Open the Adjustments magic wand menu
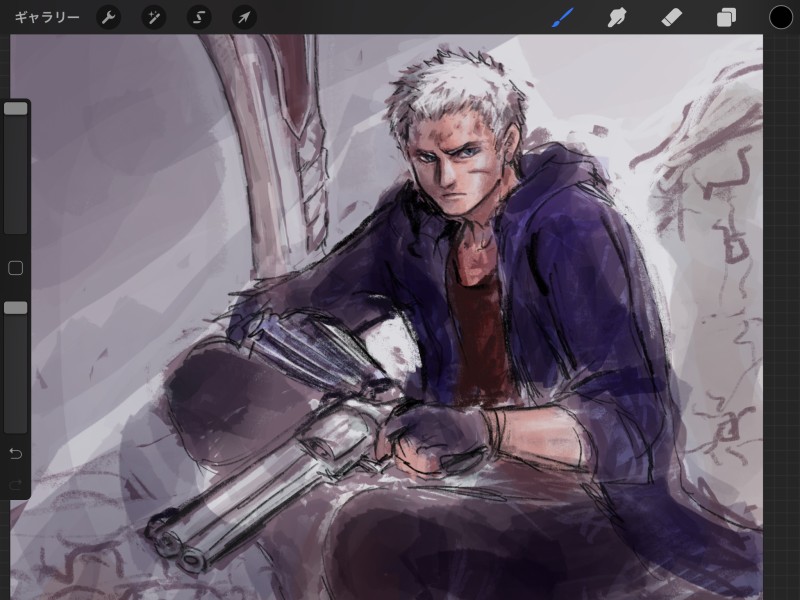 tap(154, 17)
